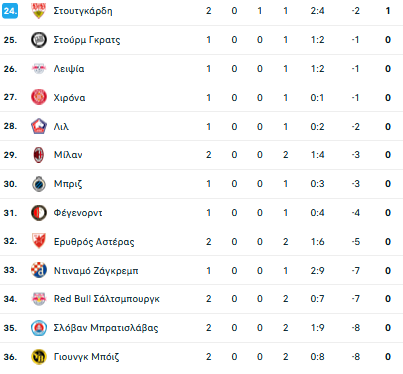
Task: Open the Στουτγκάρδη team link
Action: [83, 11]
